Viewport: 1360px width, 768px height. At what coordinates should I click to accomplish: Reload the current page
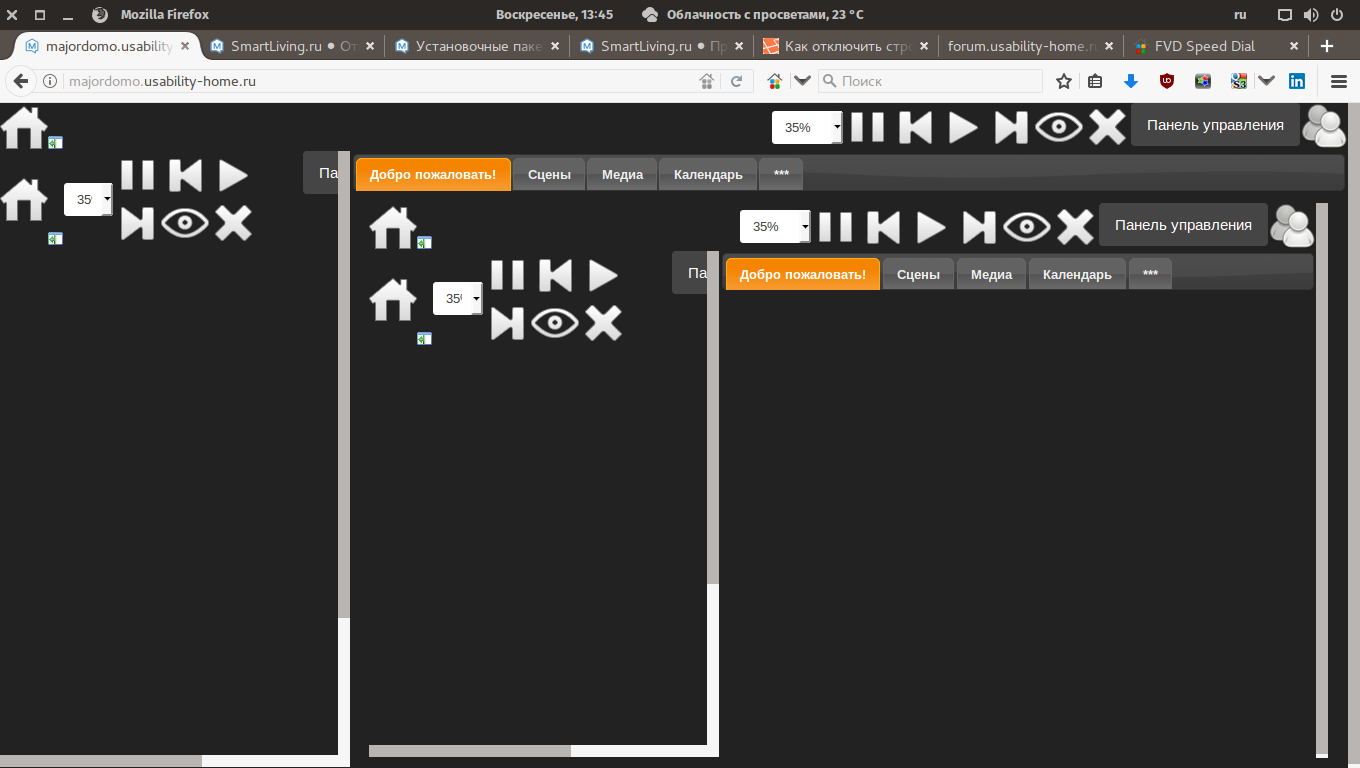point(737,81)
